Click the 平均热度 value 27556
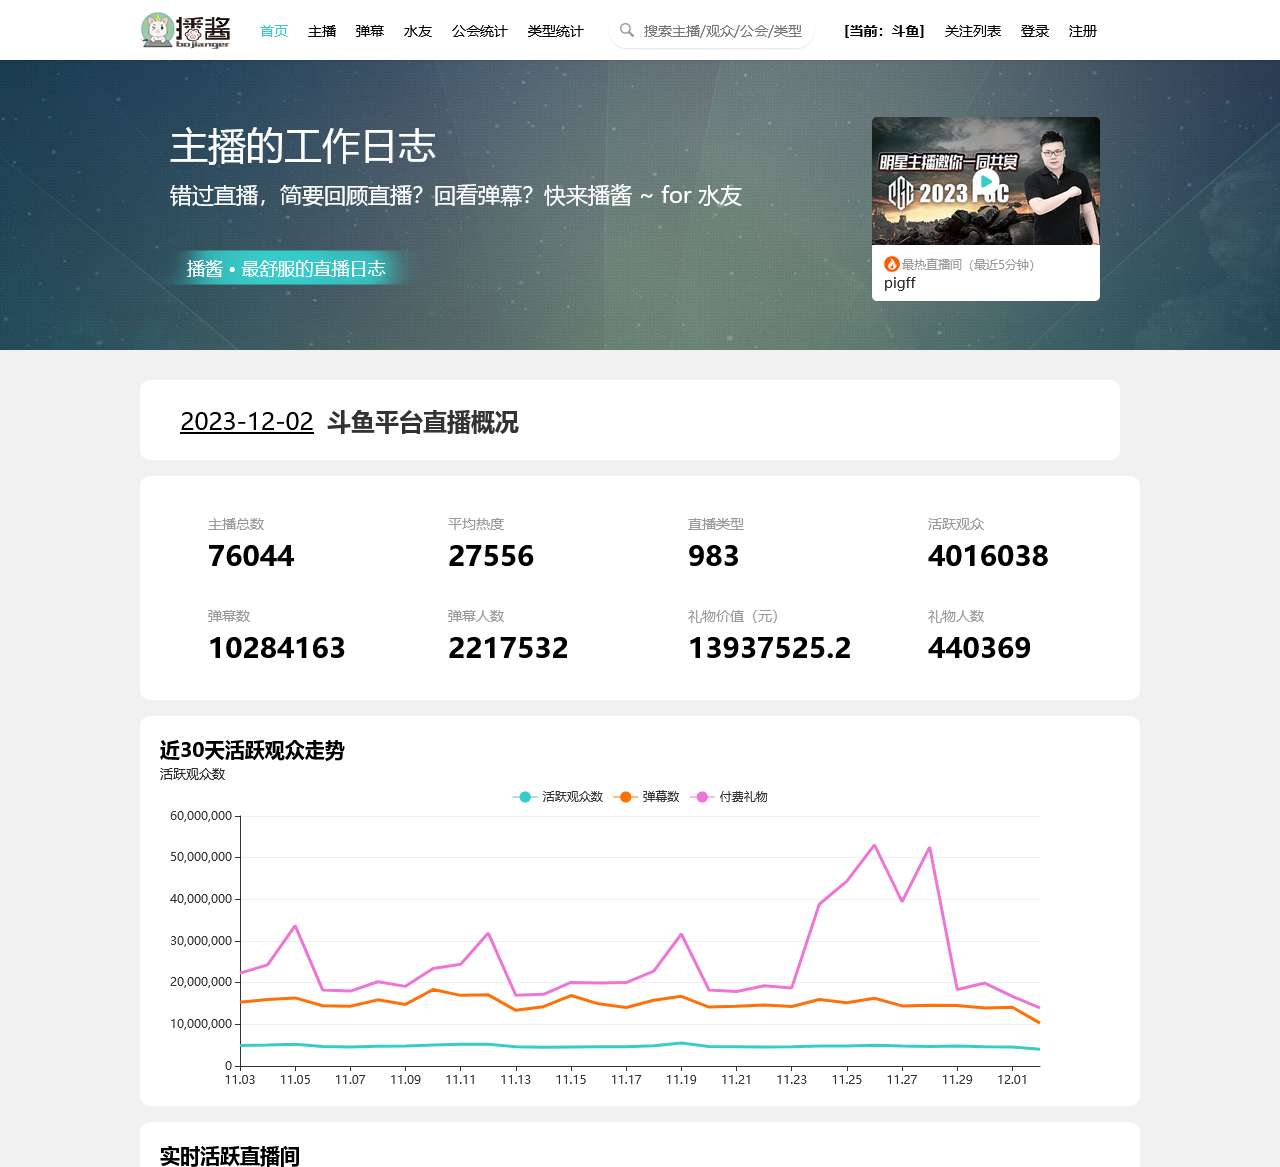This screenshot has width=1280, height=1167. click(x=491, y=556)
